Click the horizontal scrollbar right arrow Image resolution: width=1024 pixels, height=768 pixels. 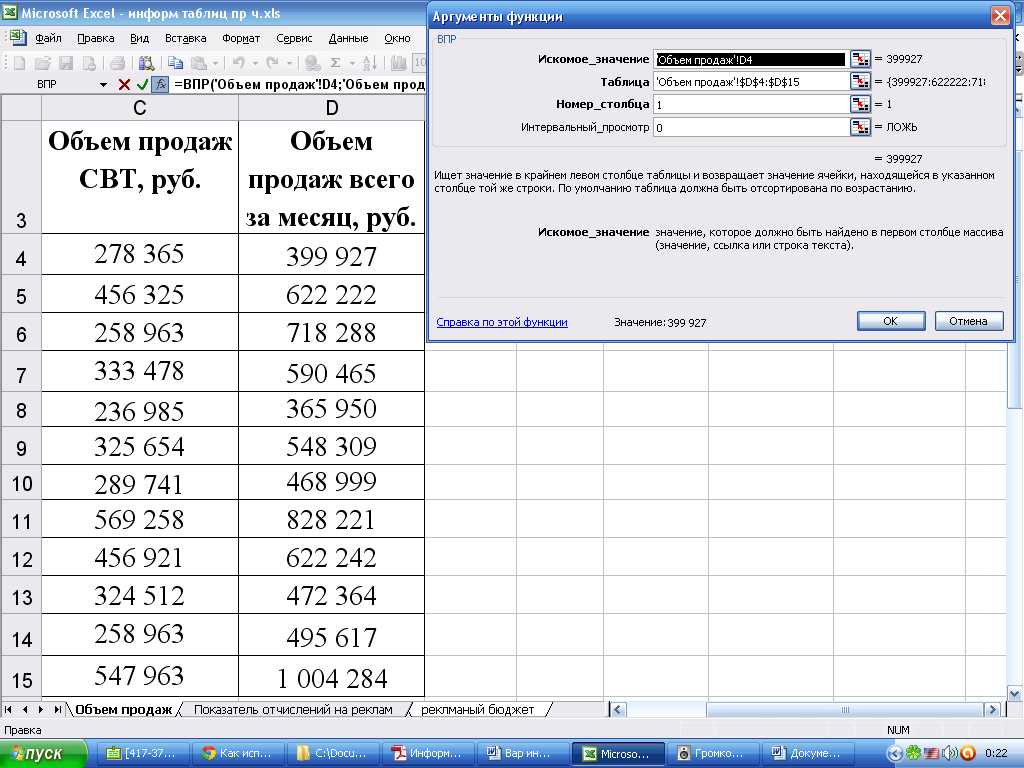point(993,709)
